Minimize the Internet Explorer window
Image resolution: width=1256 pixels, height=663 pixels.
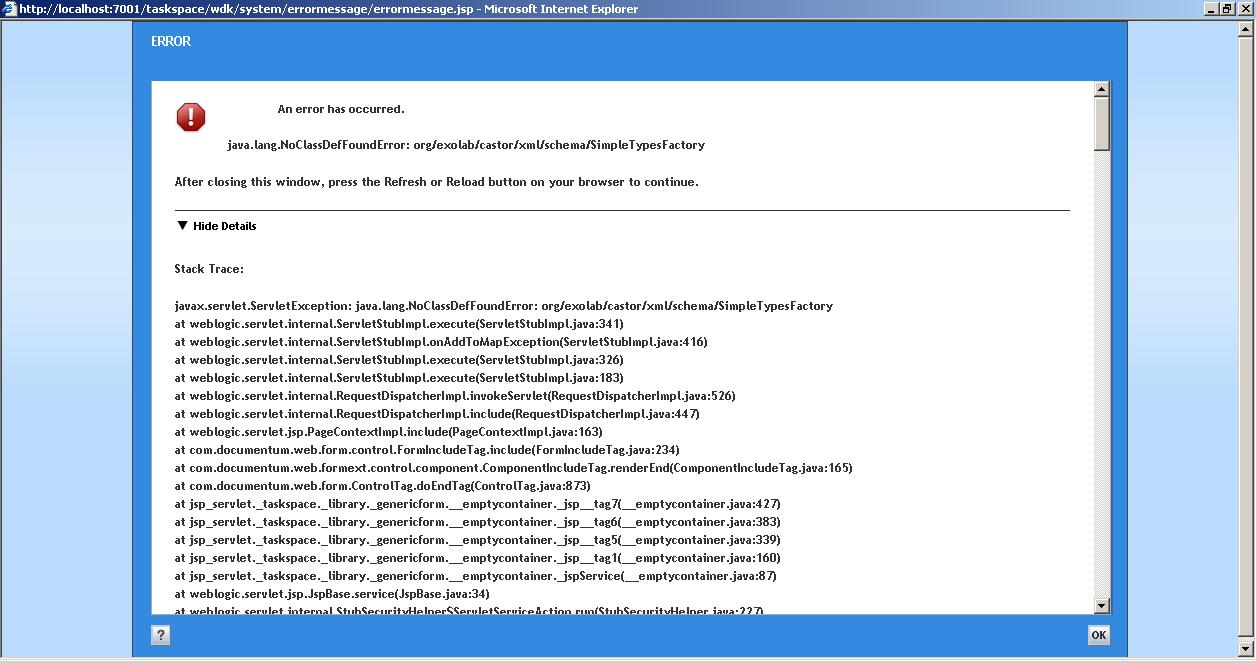pos(1210,9)
